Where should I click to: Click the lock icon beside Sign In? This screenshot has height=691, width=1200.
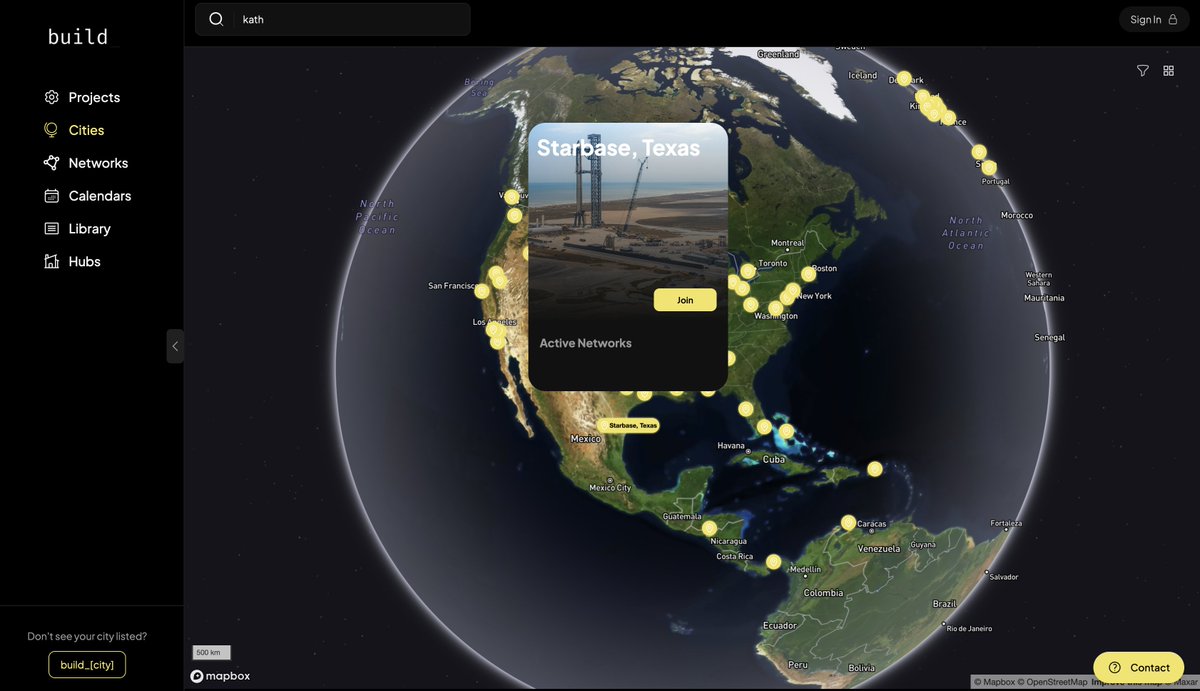1173,19
